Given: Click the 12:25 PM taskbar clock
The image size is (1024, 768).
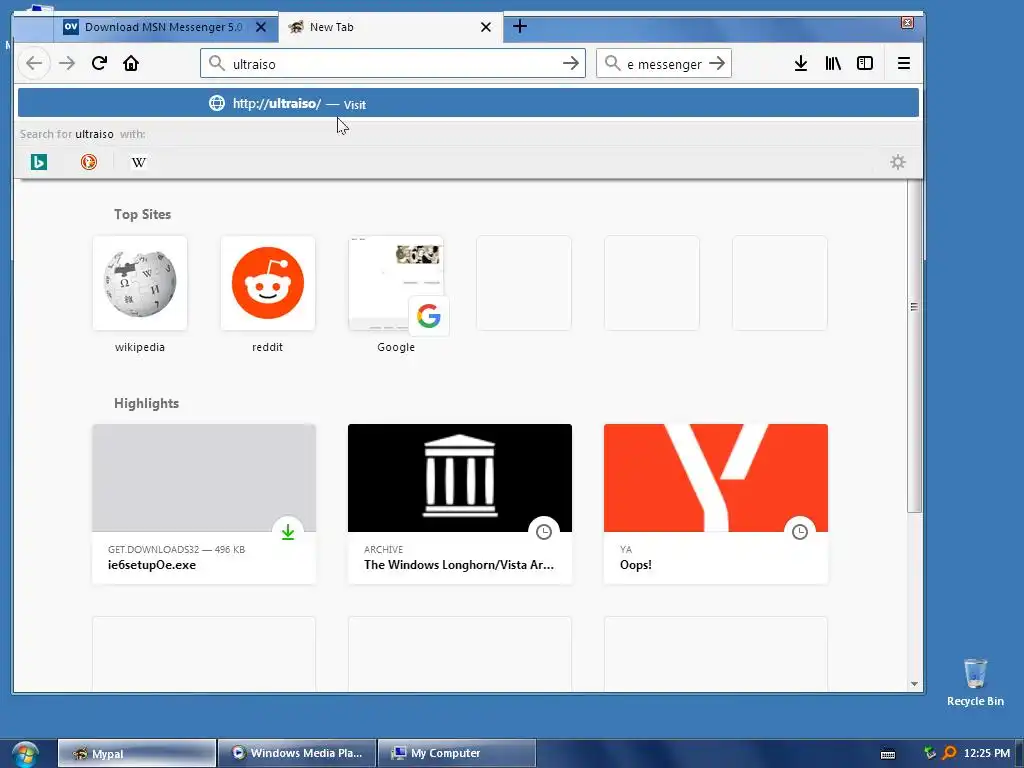Looking at the screenshot, I should (987, 753).
